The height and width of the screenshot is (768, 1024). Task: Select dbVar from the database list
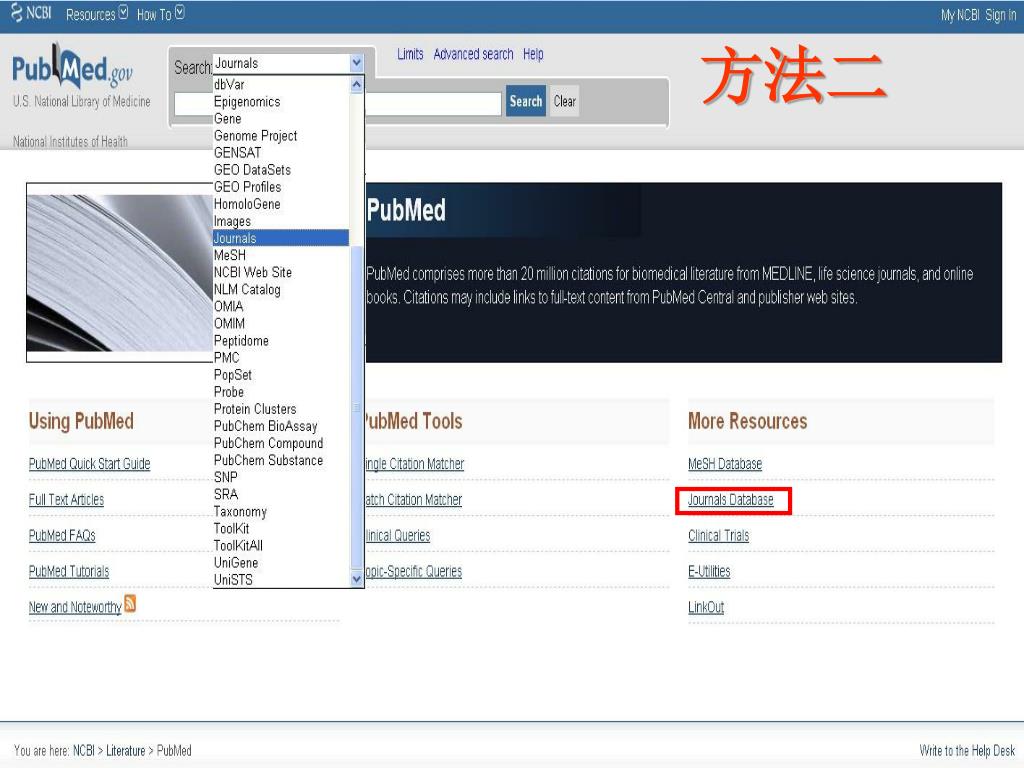(281, 84)
